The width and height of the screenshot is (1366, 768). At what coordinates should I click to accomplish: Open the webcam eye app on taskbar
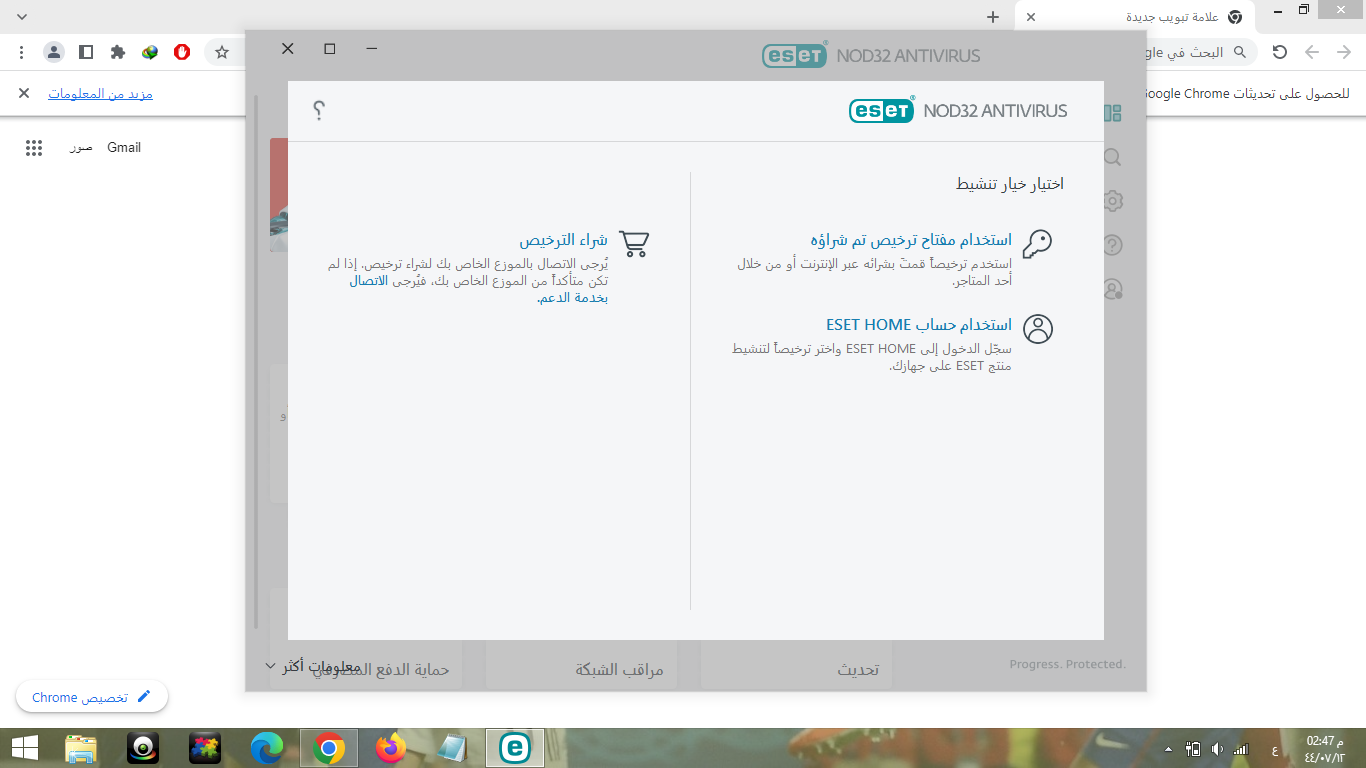click(143, 748)
